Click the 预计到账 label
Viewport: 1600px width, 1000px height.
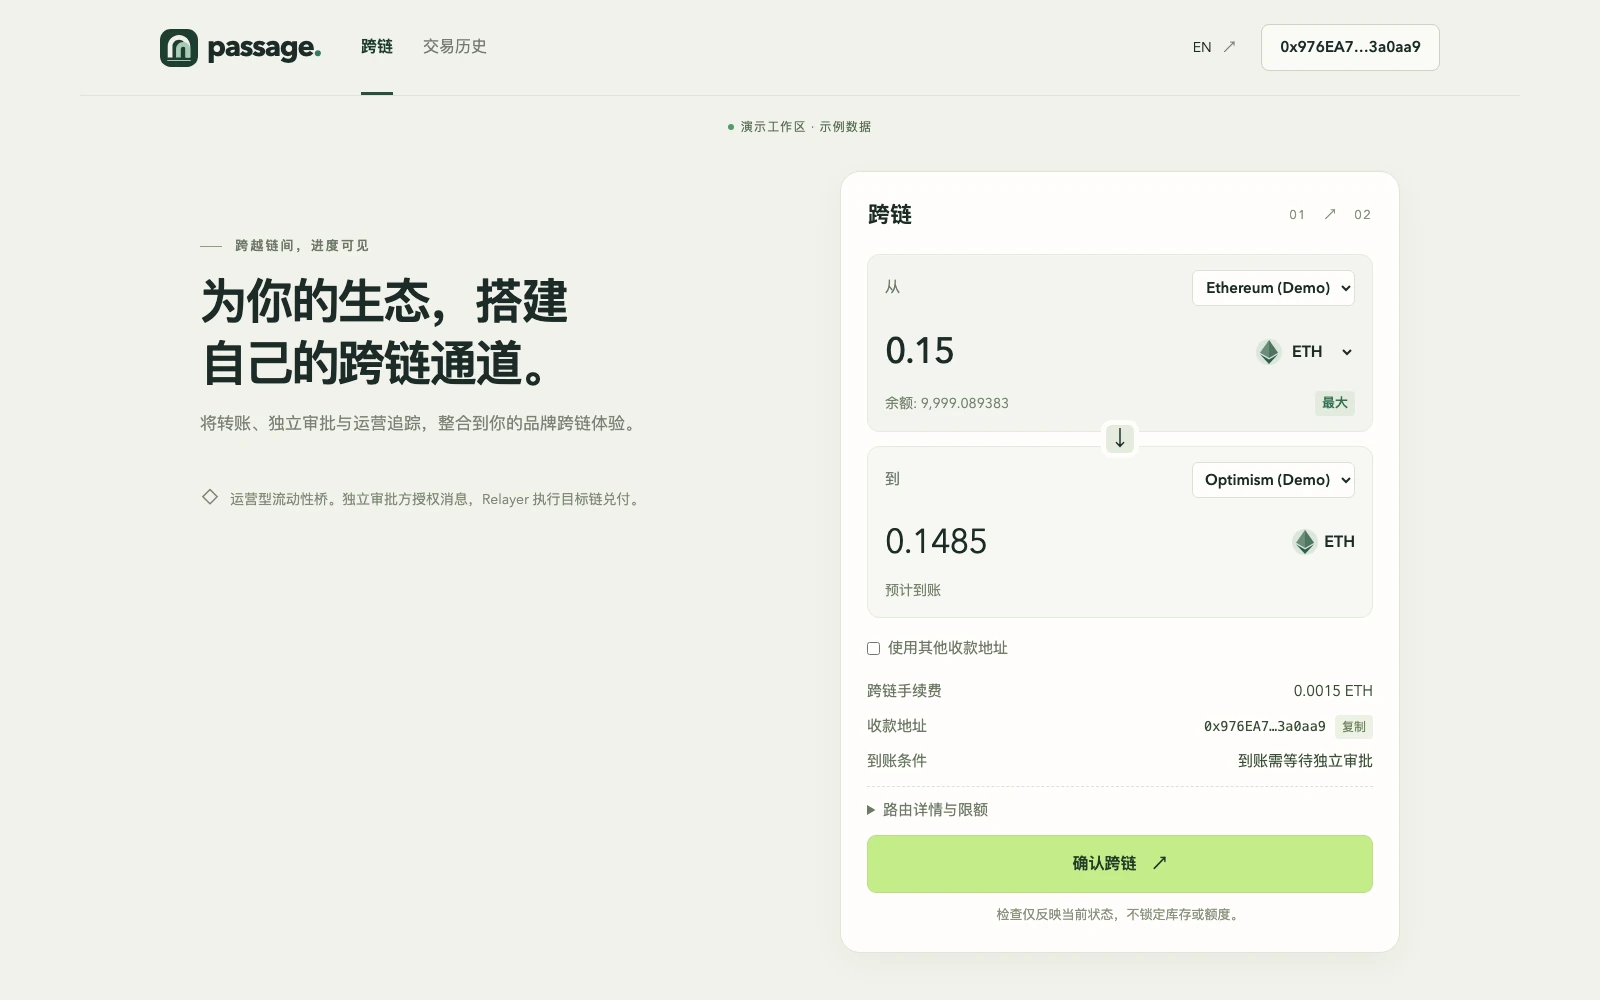(913, 590)
